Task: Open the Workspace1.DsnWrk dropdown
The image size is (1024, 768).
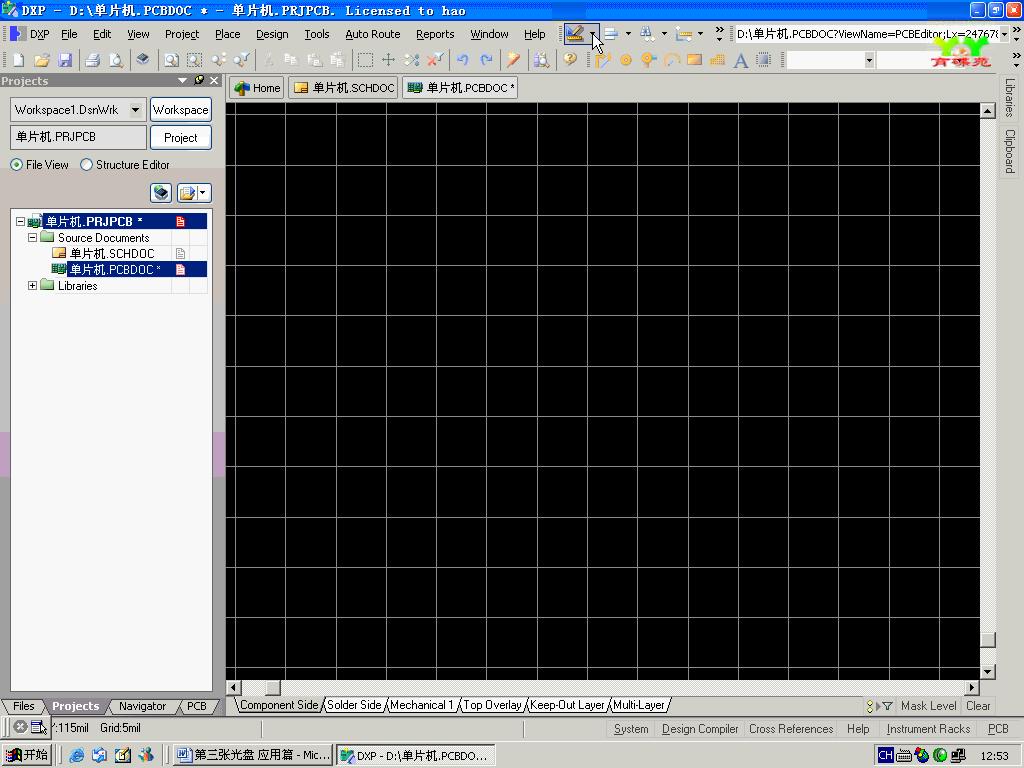Action: (135, 110)
